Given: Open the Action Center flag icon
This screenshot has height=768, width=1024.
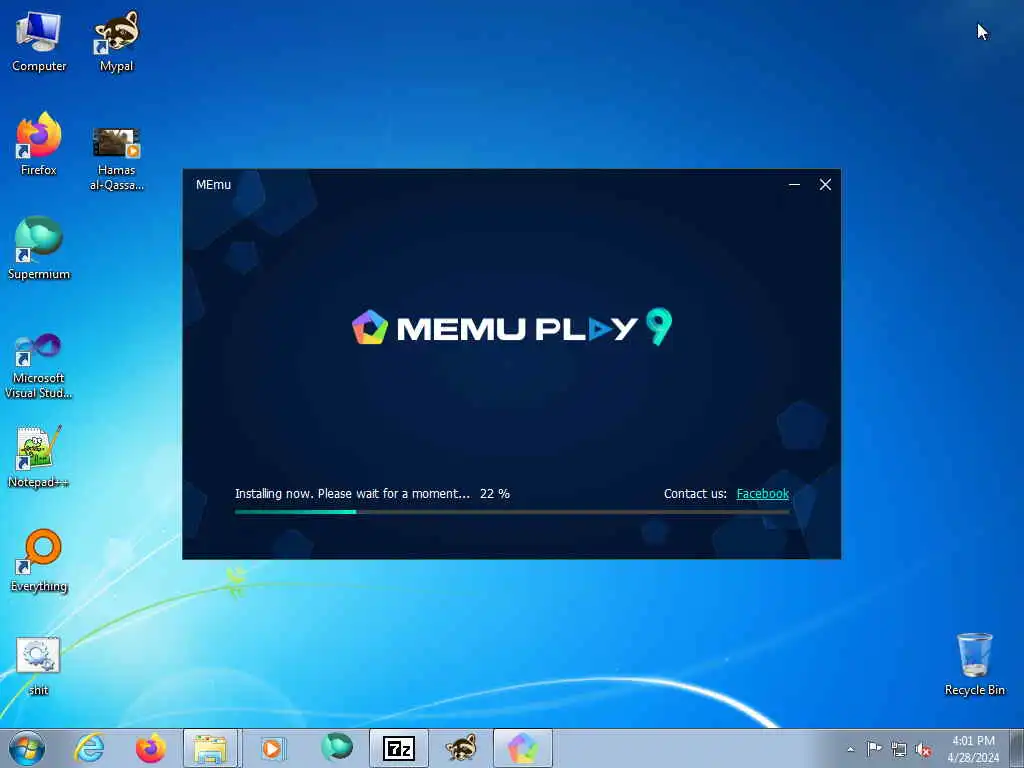Looking at the screenshot, I should coord(874,749).
